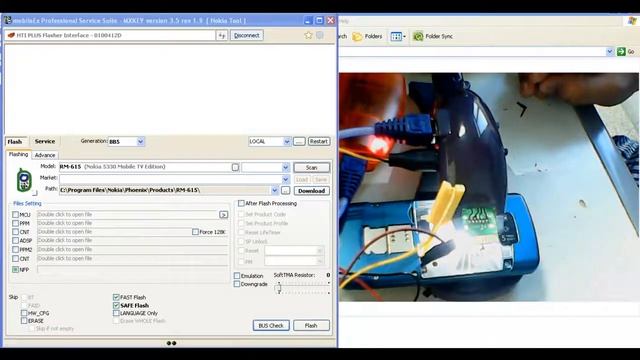This screenshot has height=360, width=640.
Task: Toggle the NFP checkbox
Action: tap(16, 270)
